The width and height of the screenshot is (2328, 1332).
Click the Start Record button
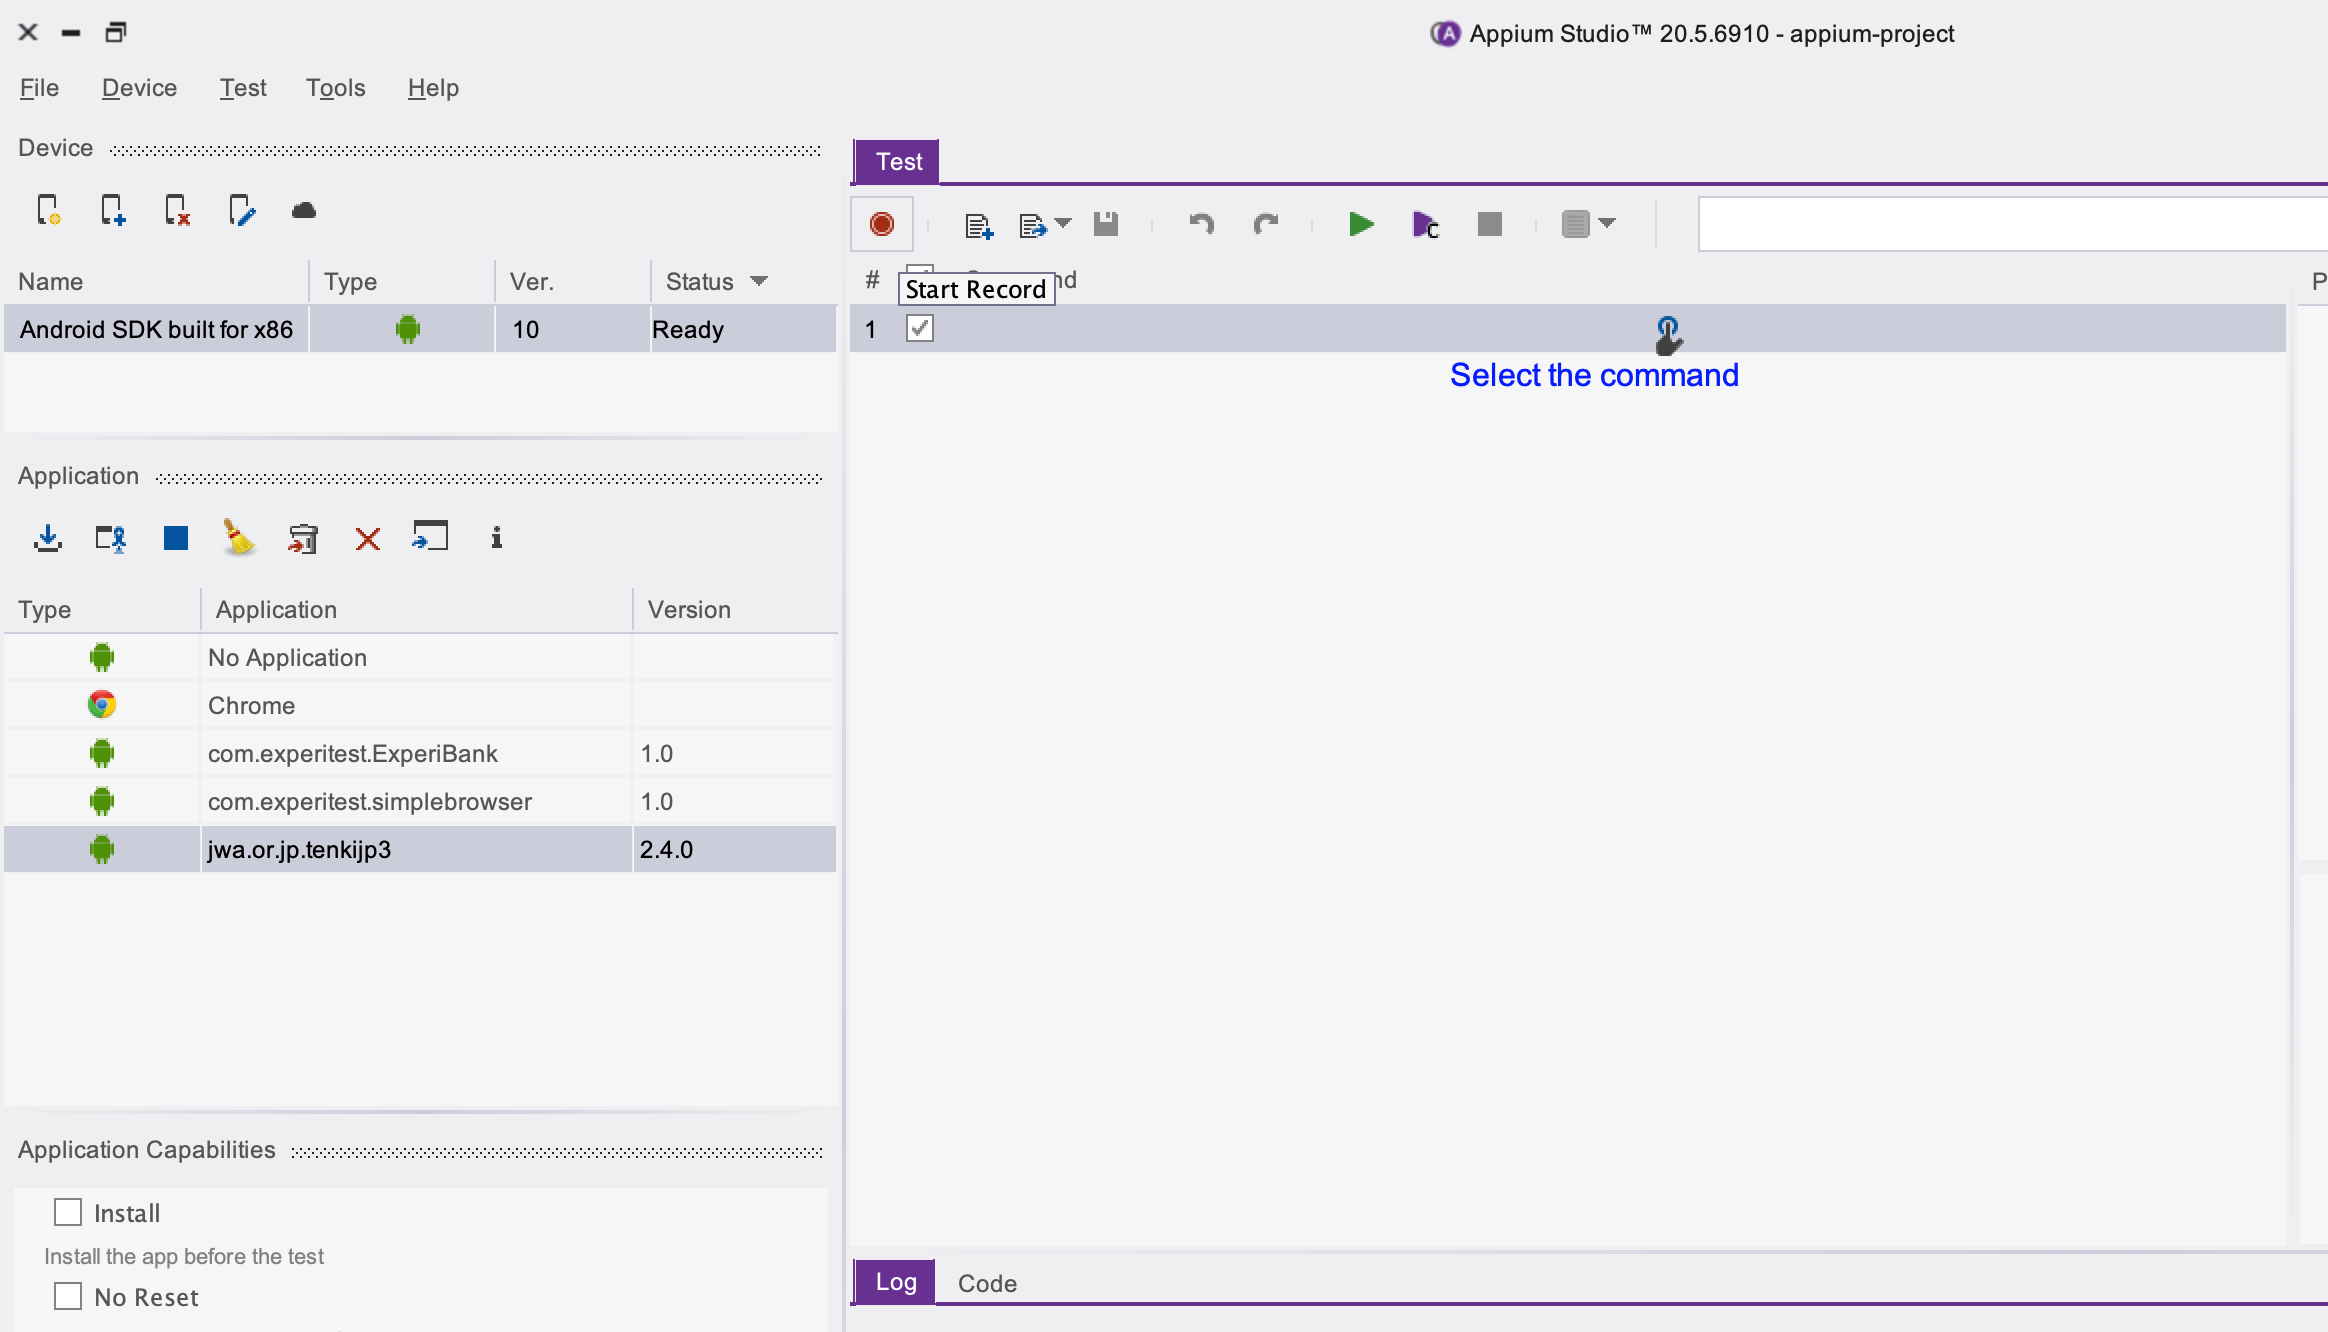click(x=881, y=224)
